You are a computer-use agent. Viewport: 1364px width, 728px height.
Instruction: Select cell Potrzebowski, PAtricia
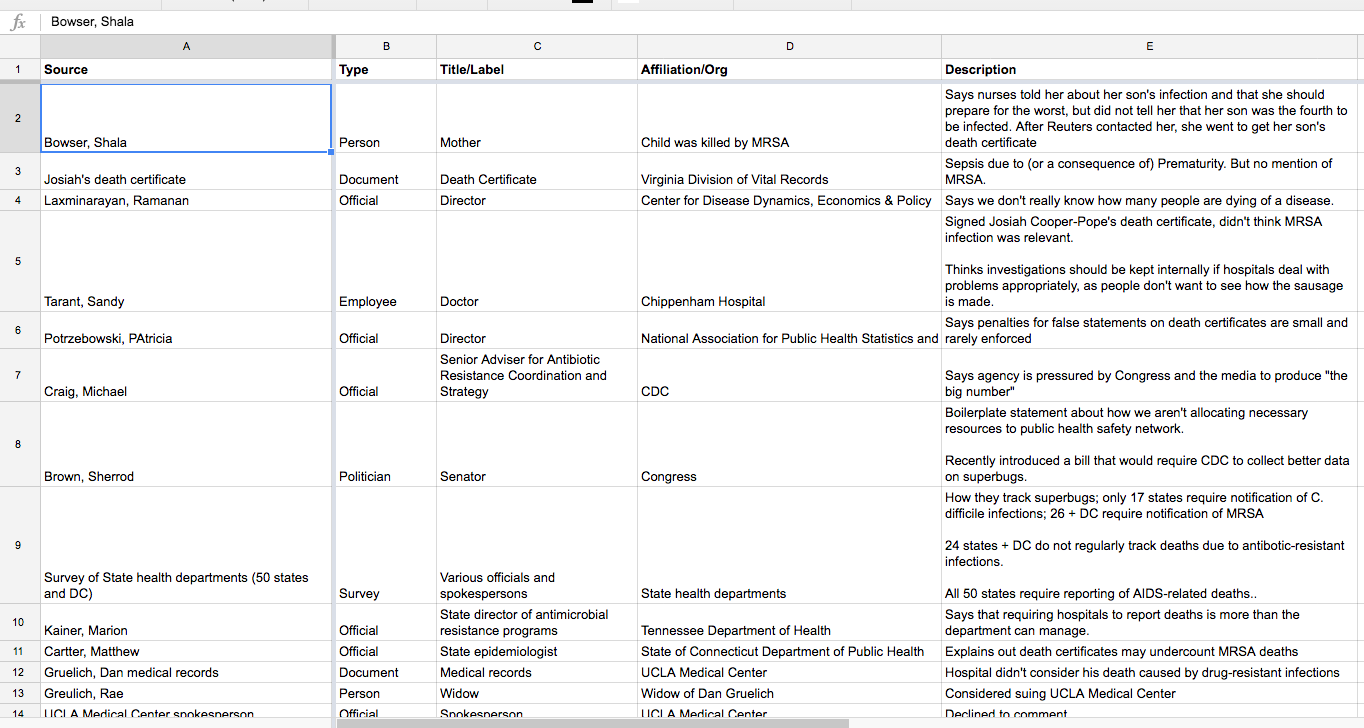[187, 330]
